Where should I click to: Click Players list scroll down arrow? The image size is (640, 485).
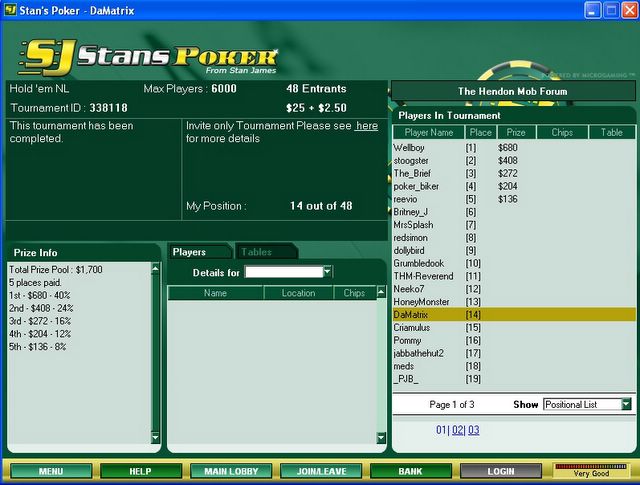tap(381, 438)
